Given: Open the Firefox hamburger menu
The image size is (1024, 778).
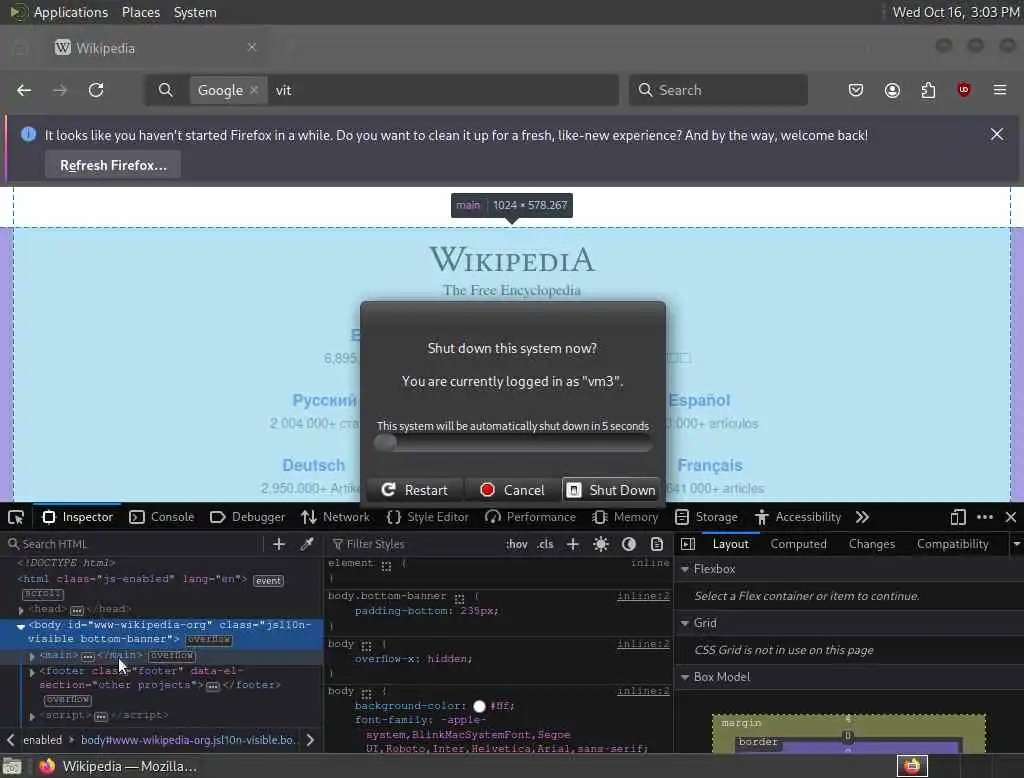Looking at the screenshot, I should [1000, 90].
